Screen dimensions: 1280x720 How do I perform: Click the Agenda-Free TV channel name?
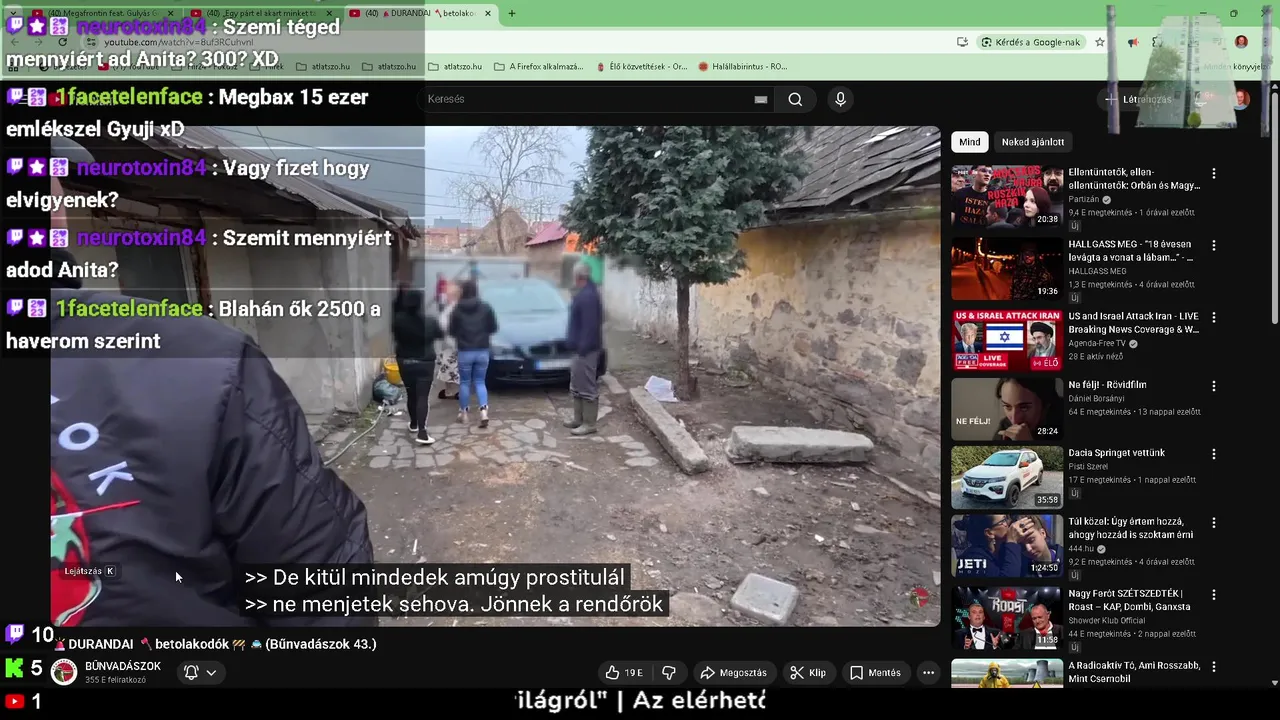pyautogui.click(x=1097, y=343)
